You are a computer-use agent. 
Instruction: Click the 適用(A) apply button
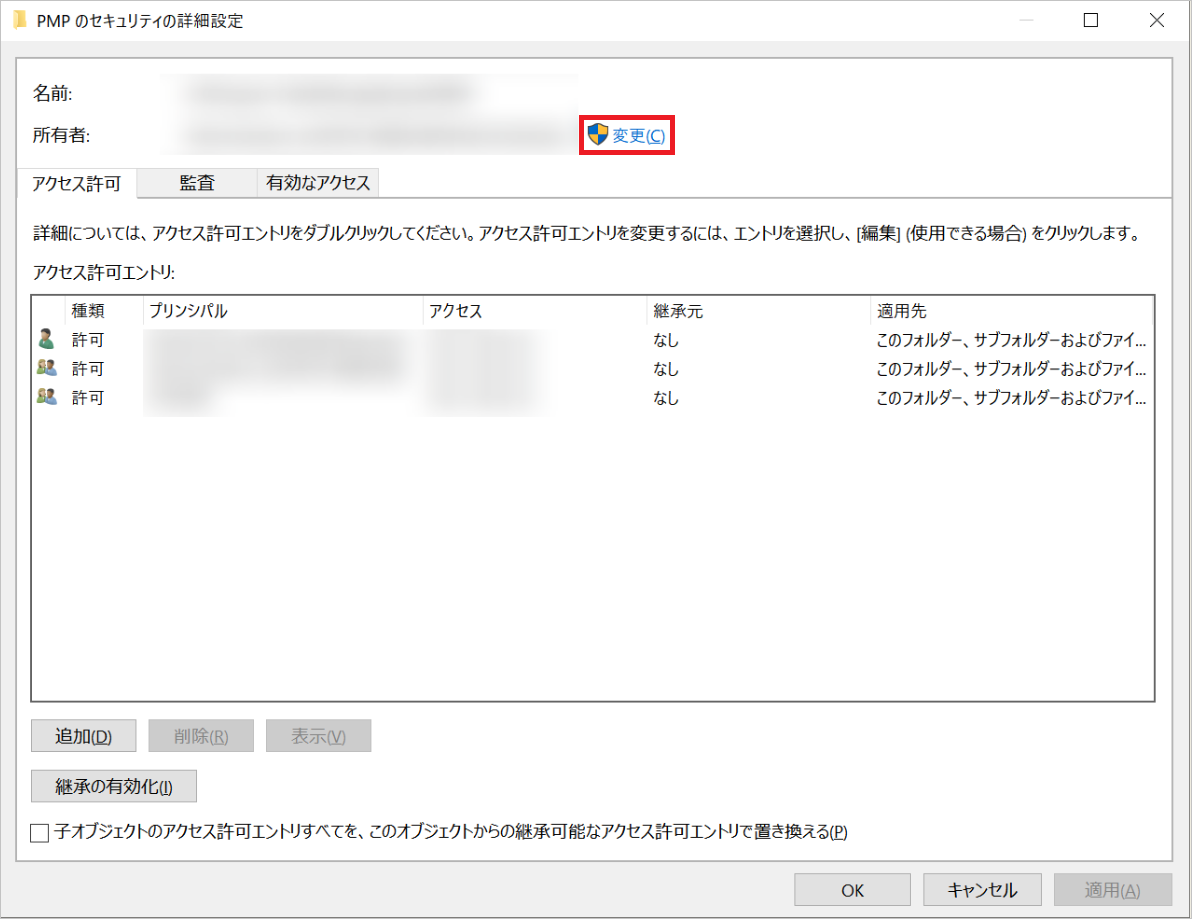(1112, 889)
